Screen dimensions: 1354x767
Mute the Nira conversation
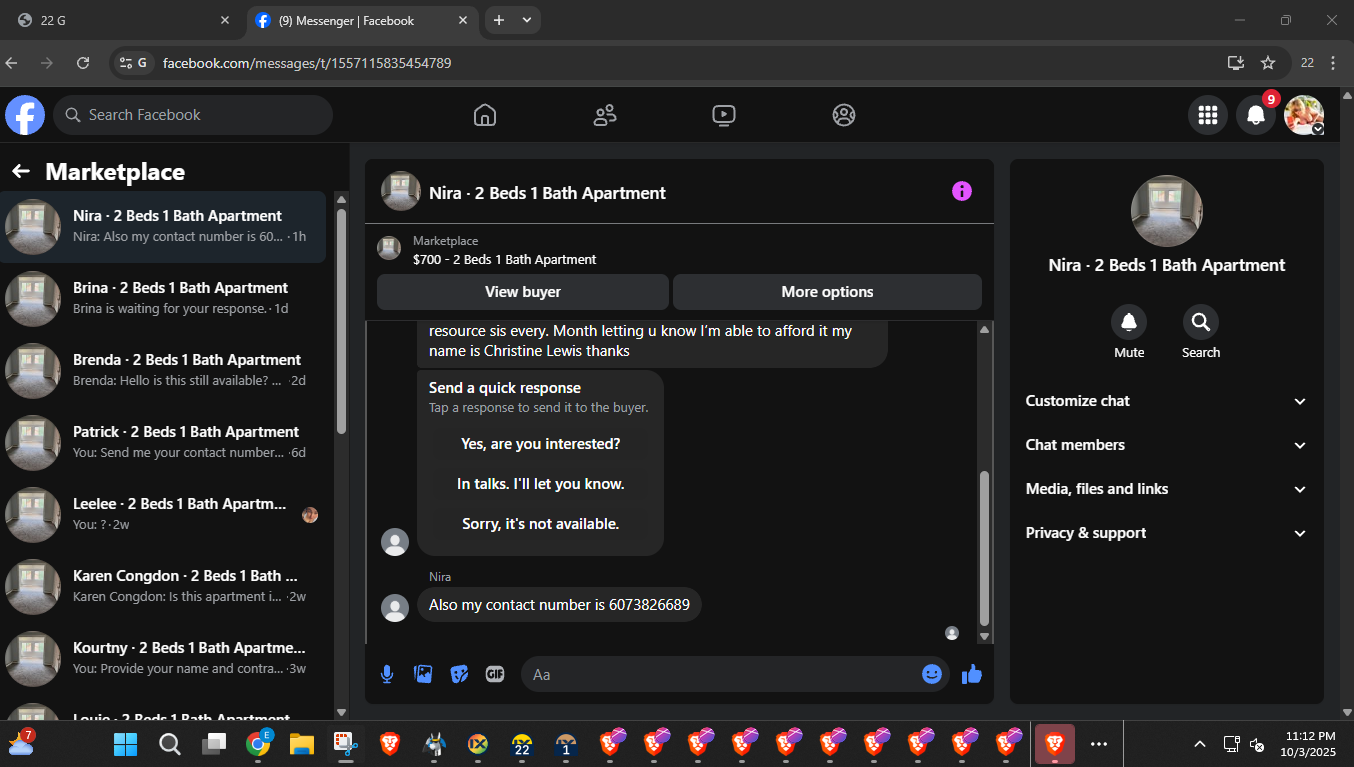1129,322
